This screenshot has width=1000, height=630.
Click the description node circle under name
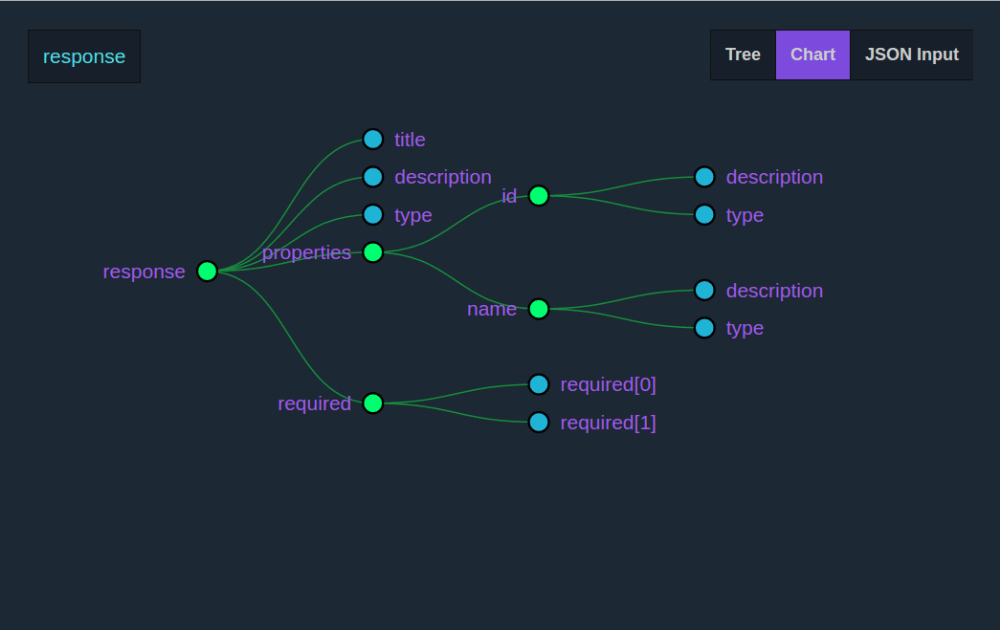(705, 290)
